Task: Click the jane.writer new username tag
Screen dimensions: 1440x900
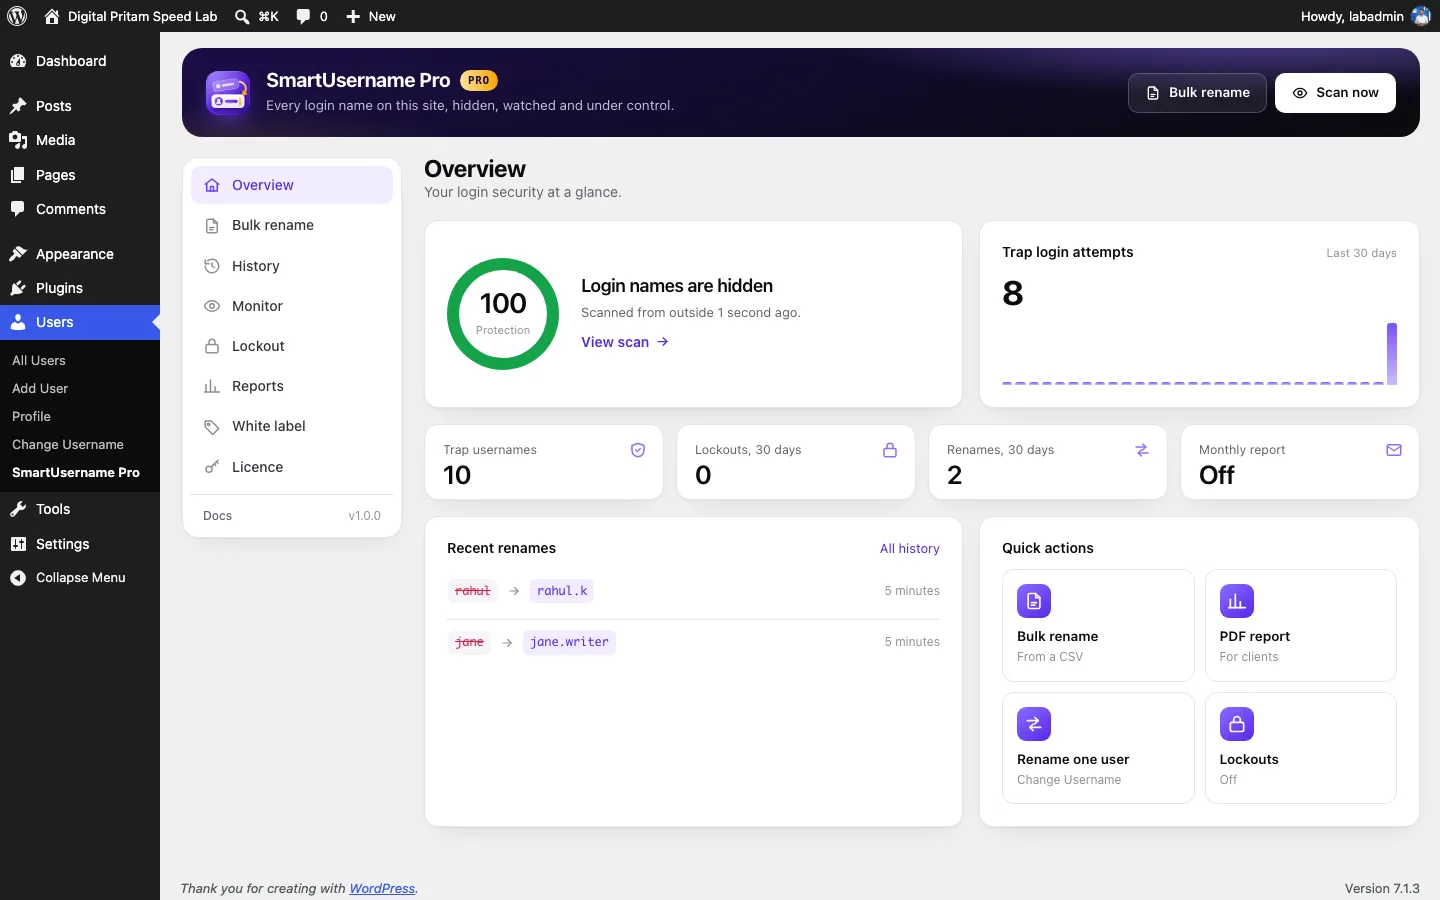Action: (569, 642)
